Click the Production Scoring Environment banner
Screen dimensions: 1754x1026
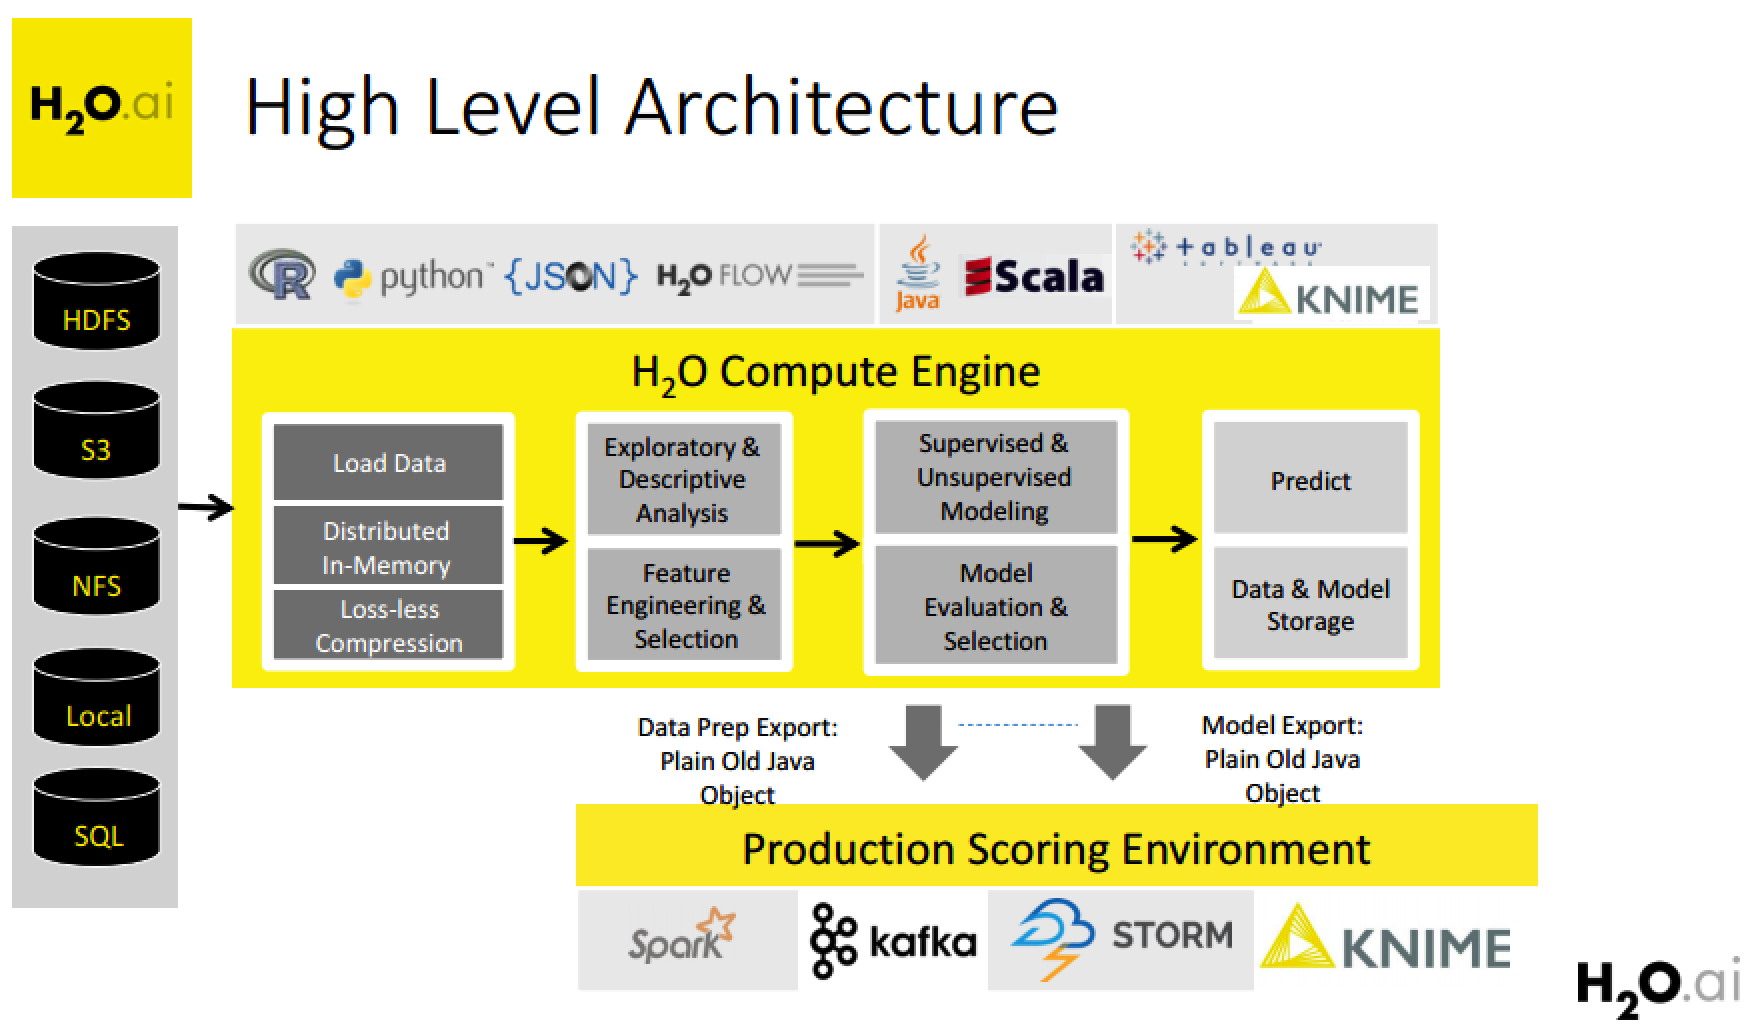pyautogui.click(x=1056, y=848)
